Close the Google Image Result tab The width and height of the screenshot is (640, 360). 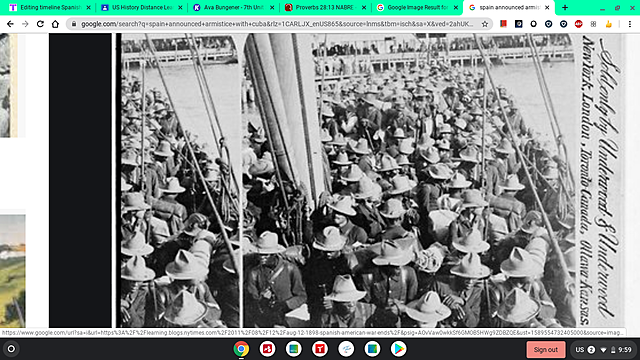pos(456,7)
